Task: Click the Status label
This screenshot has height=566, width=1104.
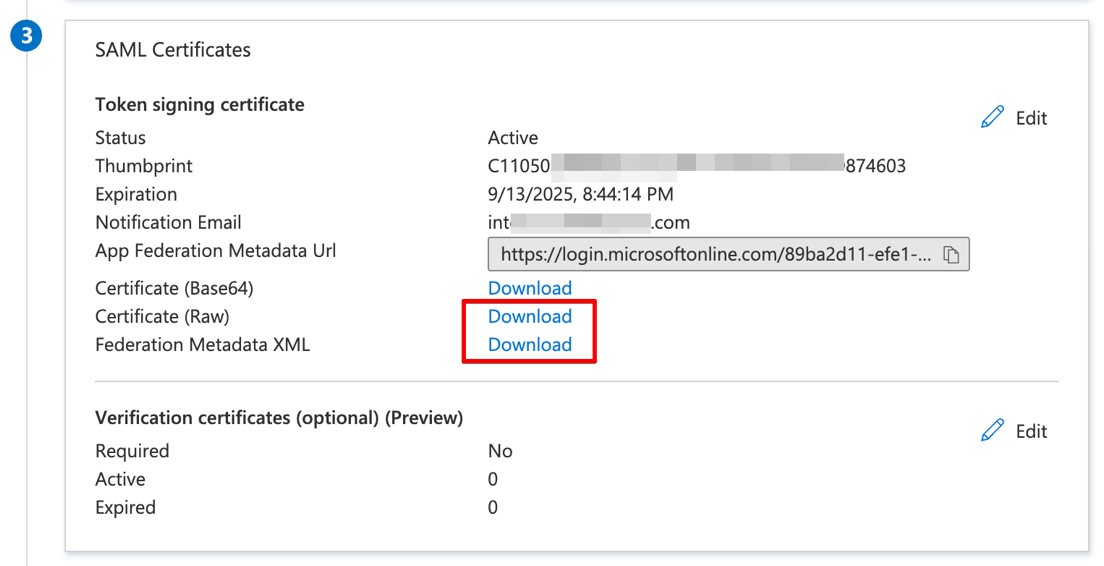Action: pyautogui.click(x=120, y=137)
